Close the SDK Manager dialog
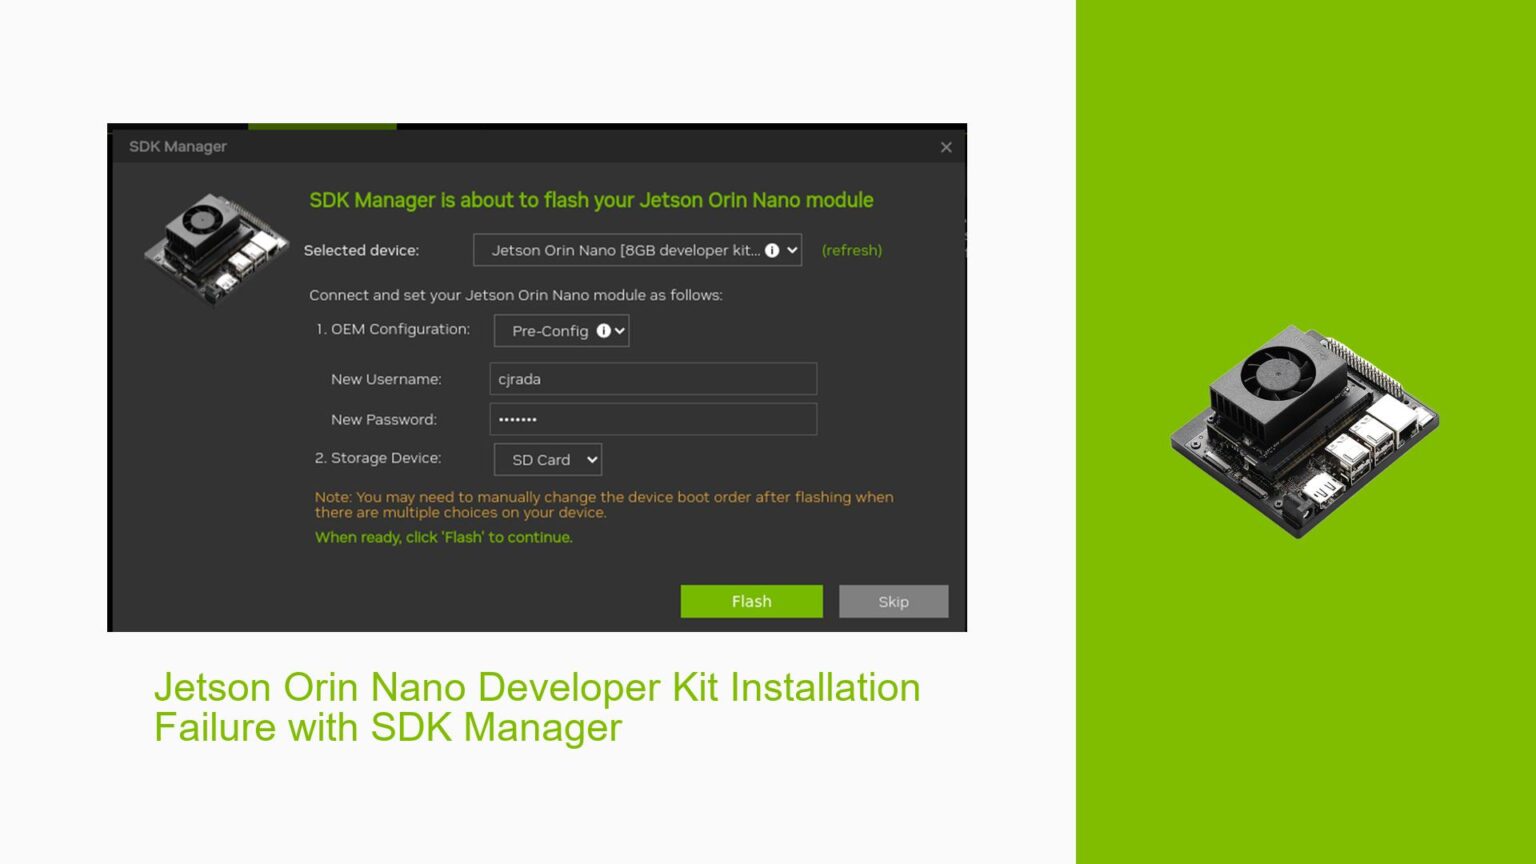Image resolution: width=1536 pixels, height=864 pixels. [x=946, y=147]
